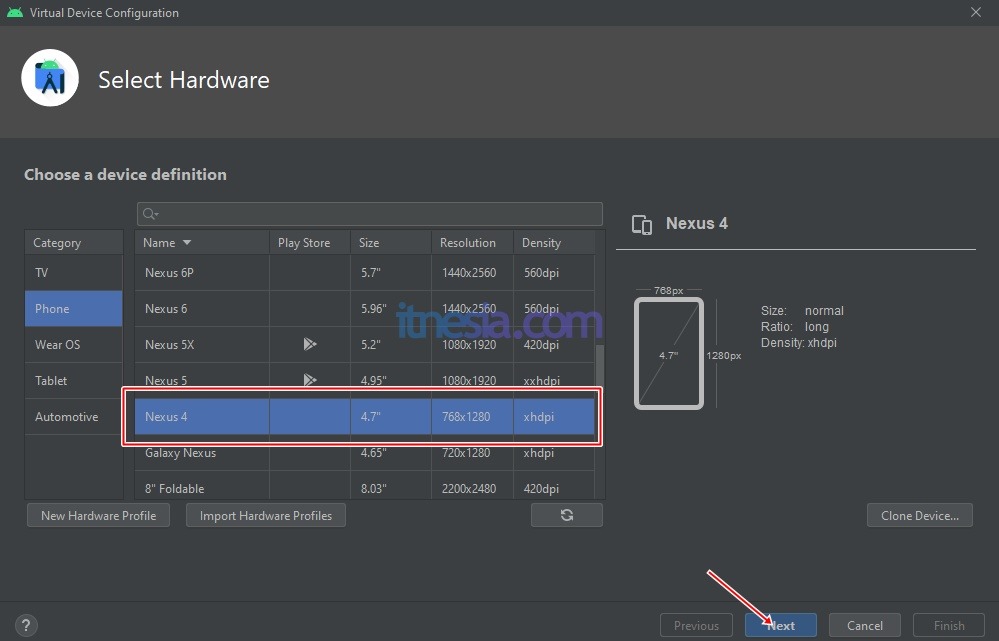
Task: Proceed with the Next button
Action: pyautogui.click(x=781, y=625)
